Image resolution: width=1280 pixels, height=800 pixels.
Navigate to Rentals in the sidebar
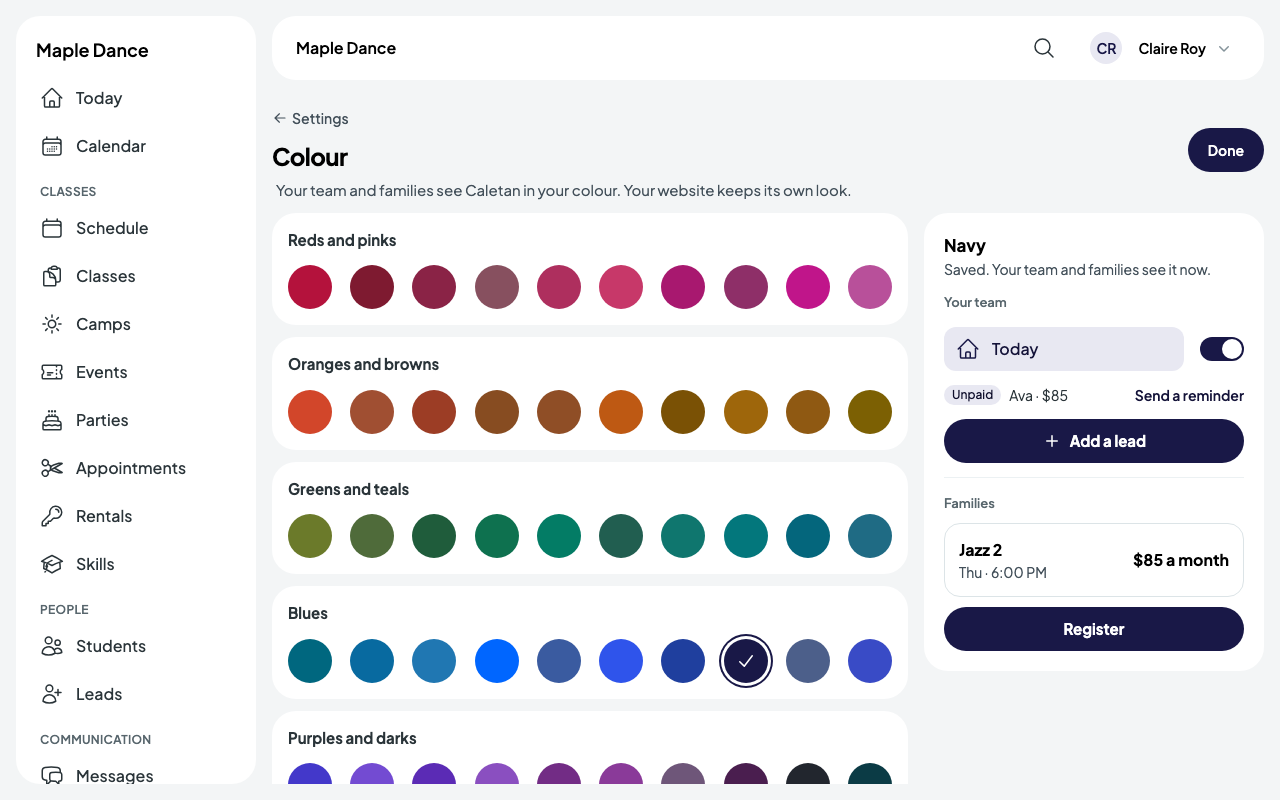point(136,516)
